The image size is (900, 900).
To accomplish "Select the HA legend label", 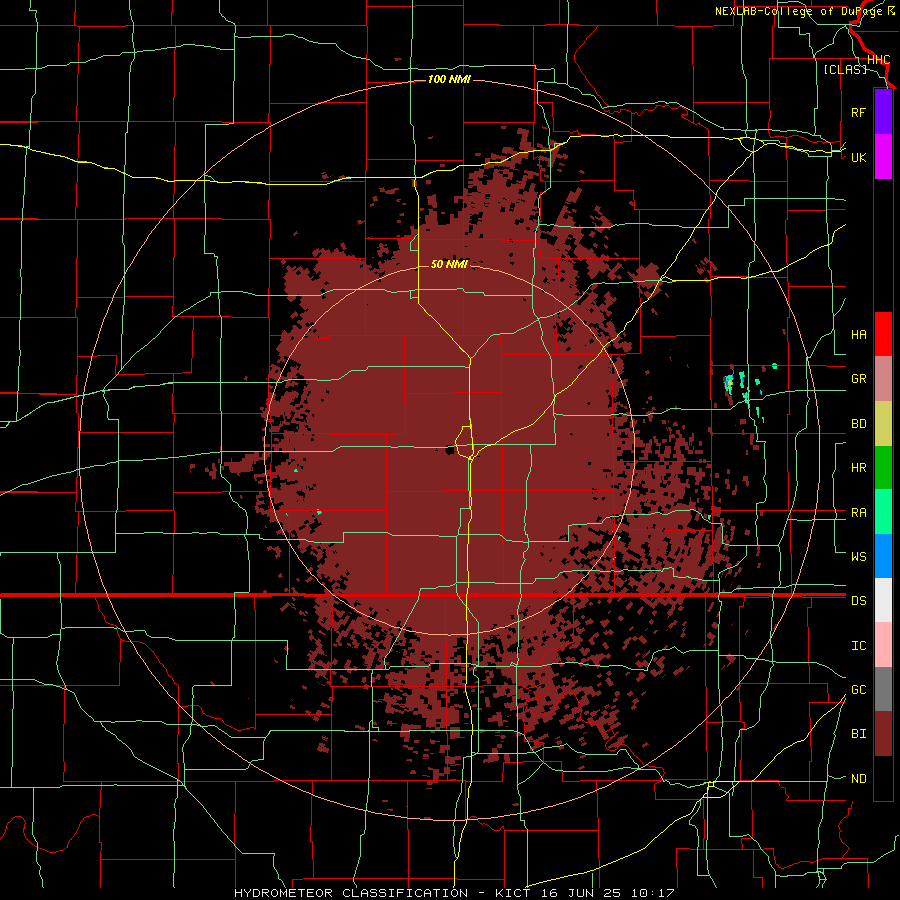I will [858, 335].
